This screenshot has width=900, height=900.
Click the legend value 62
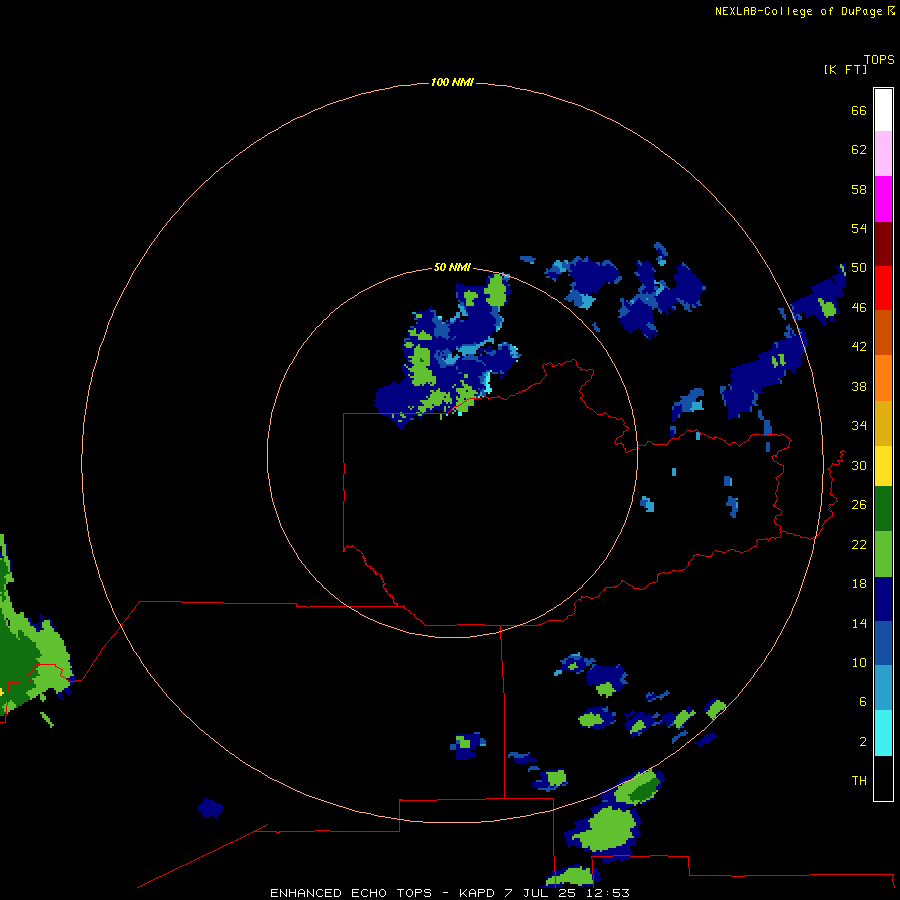tap(859, 150)
